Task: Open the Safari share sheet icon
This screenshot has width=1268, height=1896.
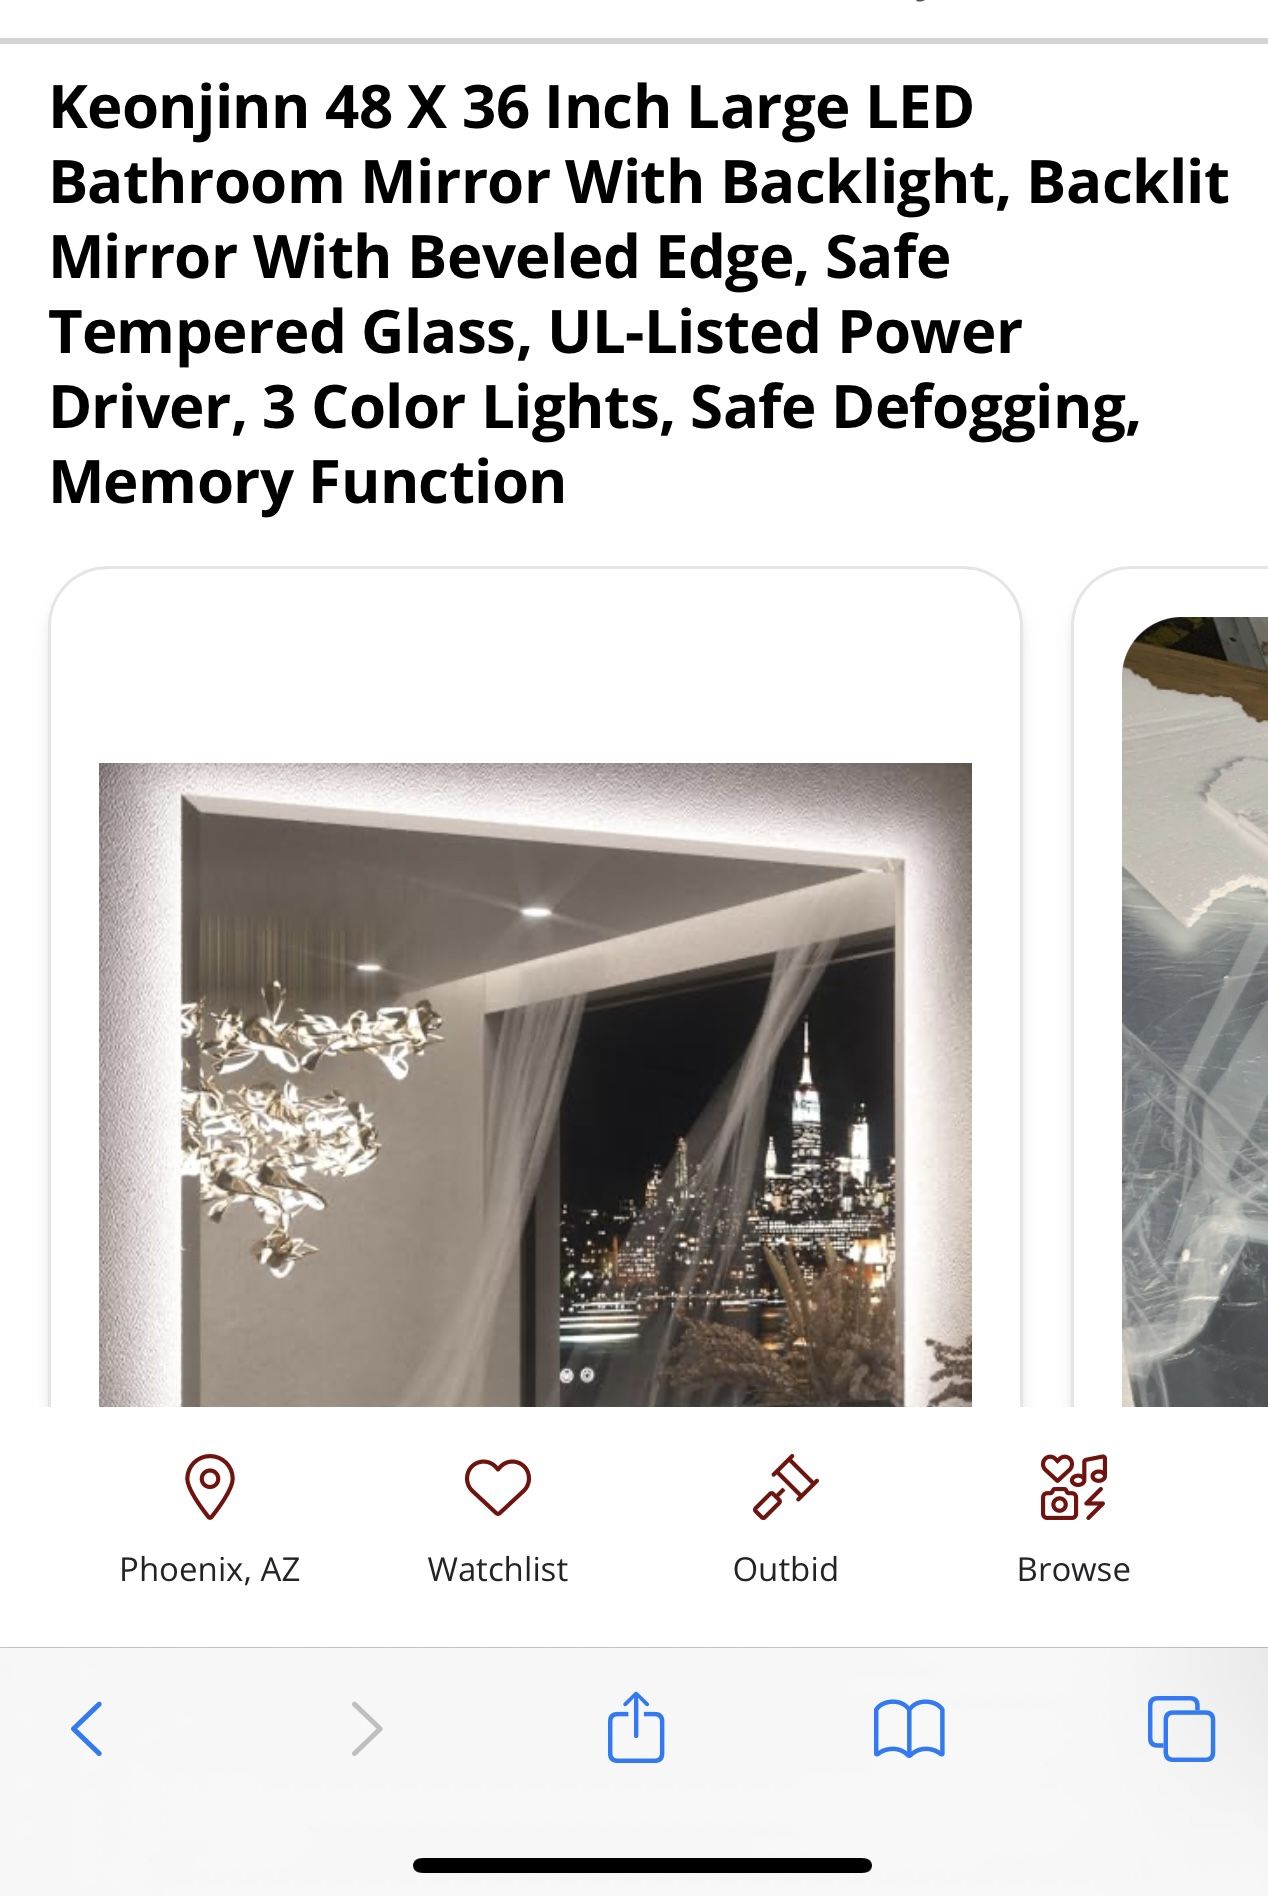Action: [x=636, y=1726]
